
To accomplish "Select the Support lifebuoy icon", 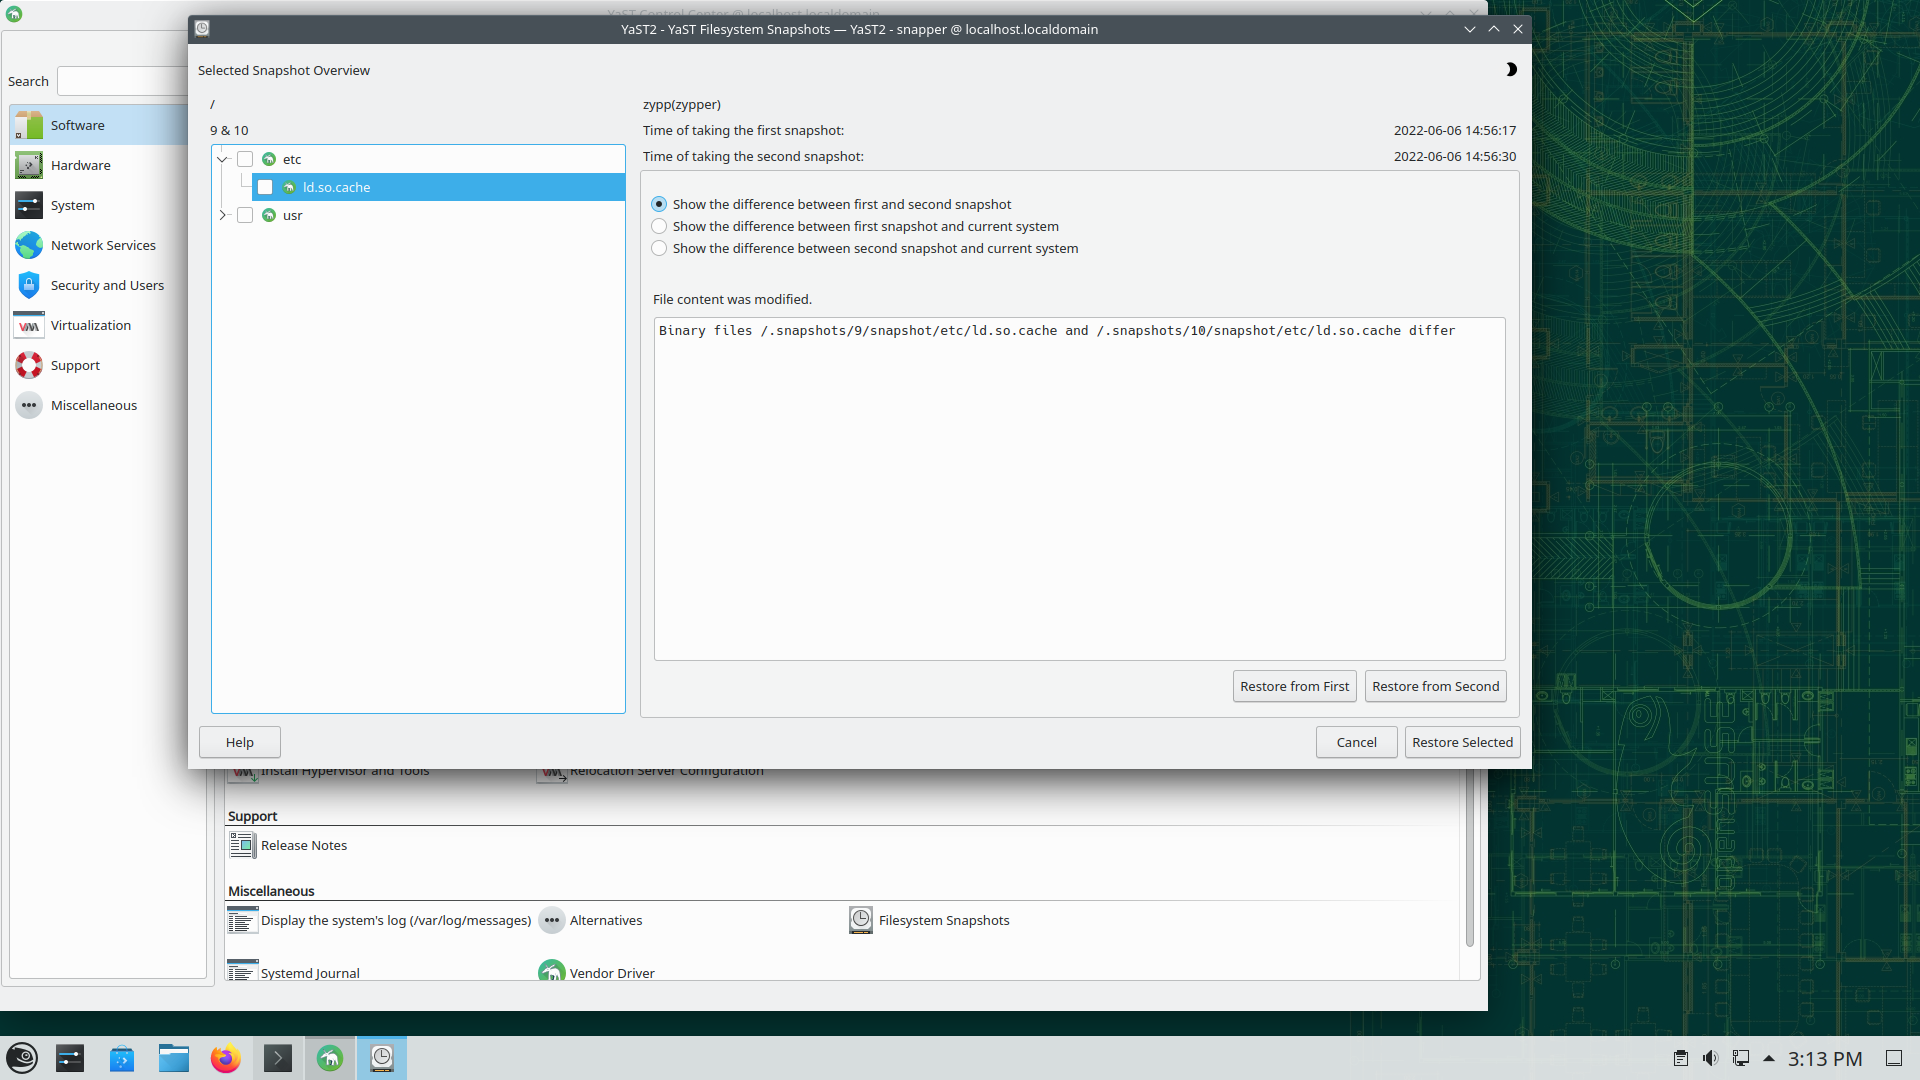I will (29, 365).
